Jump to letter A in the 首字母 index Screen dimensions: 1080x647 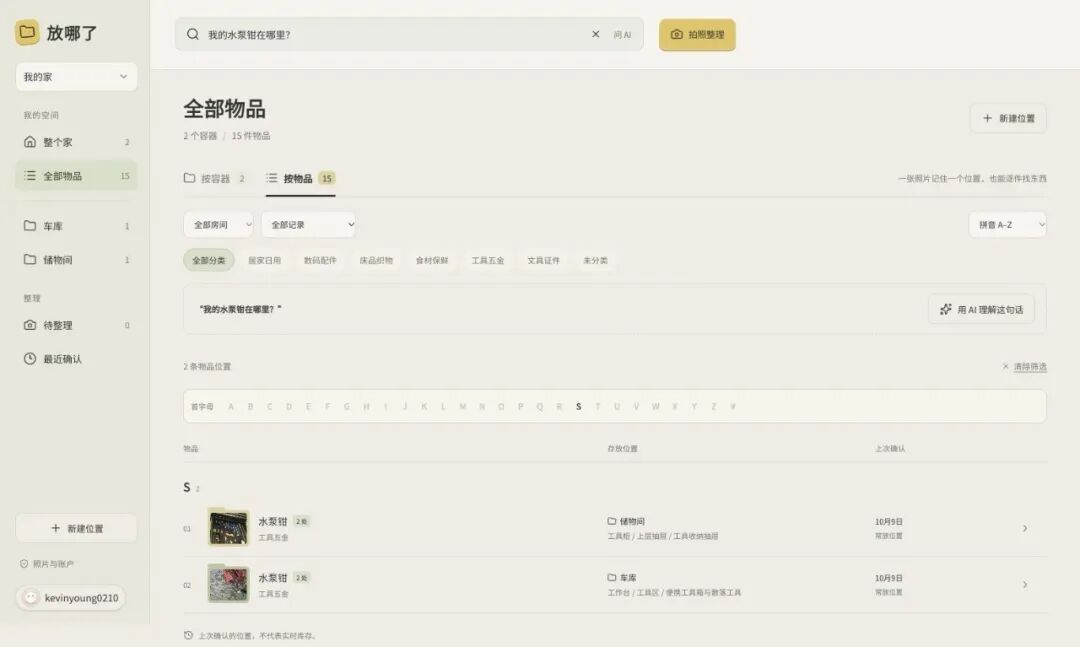click(x=231, y=407)
